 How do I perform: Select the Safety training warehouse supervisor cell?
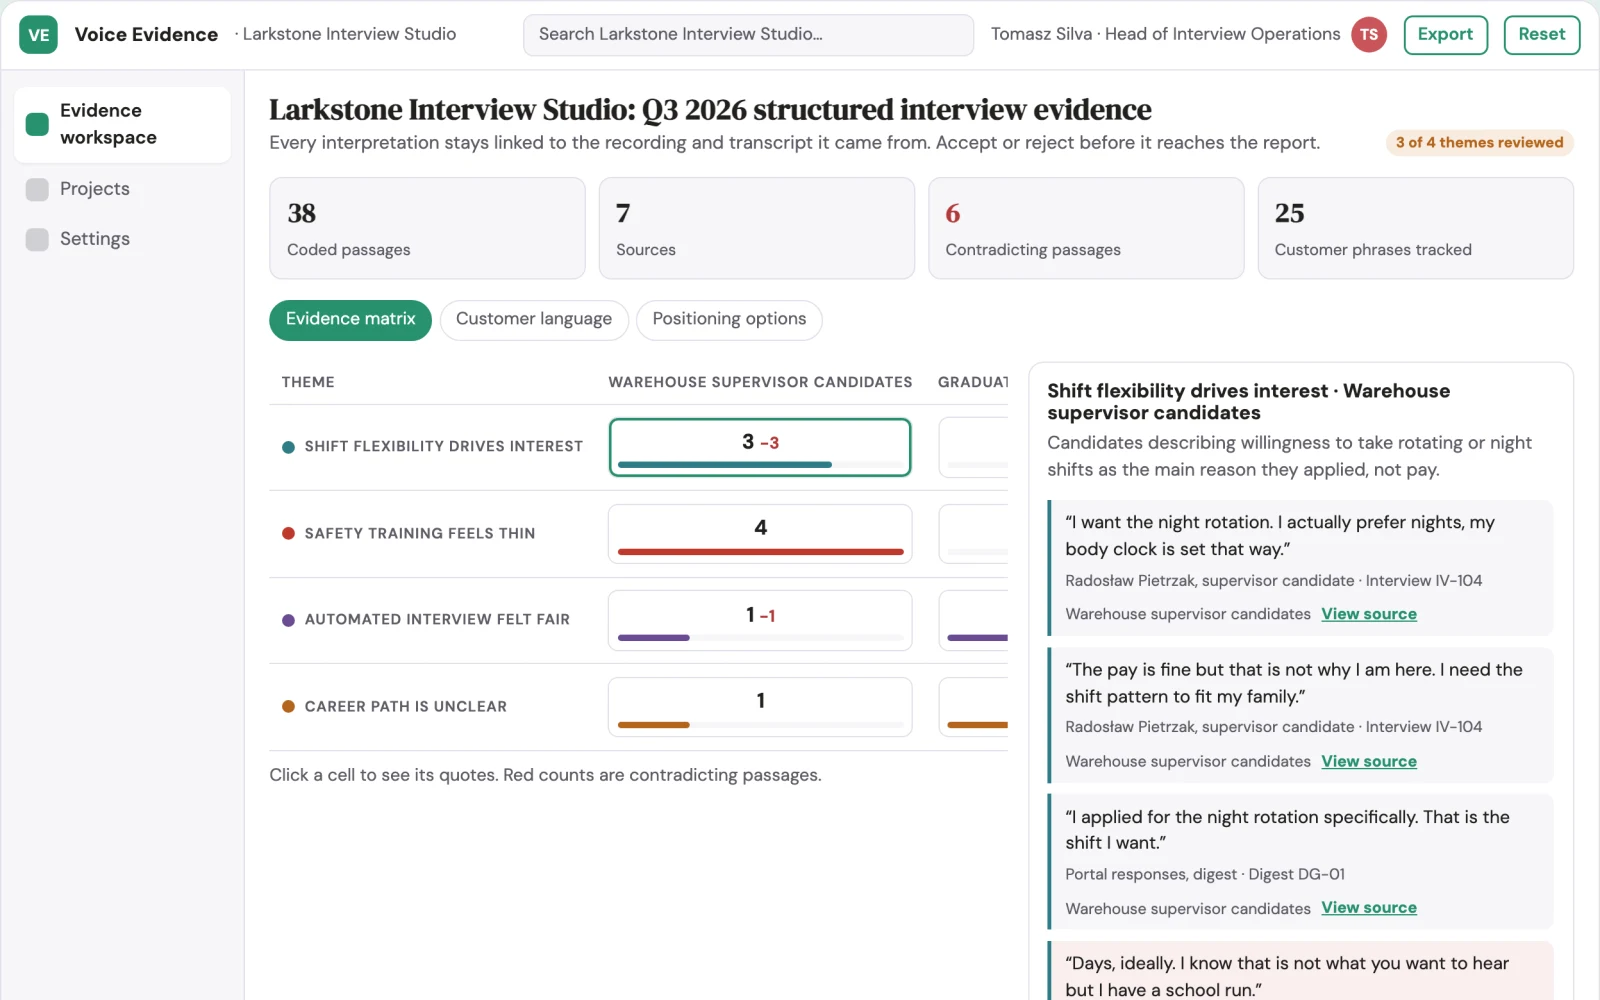click(760, 534)
